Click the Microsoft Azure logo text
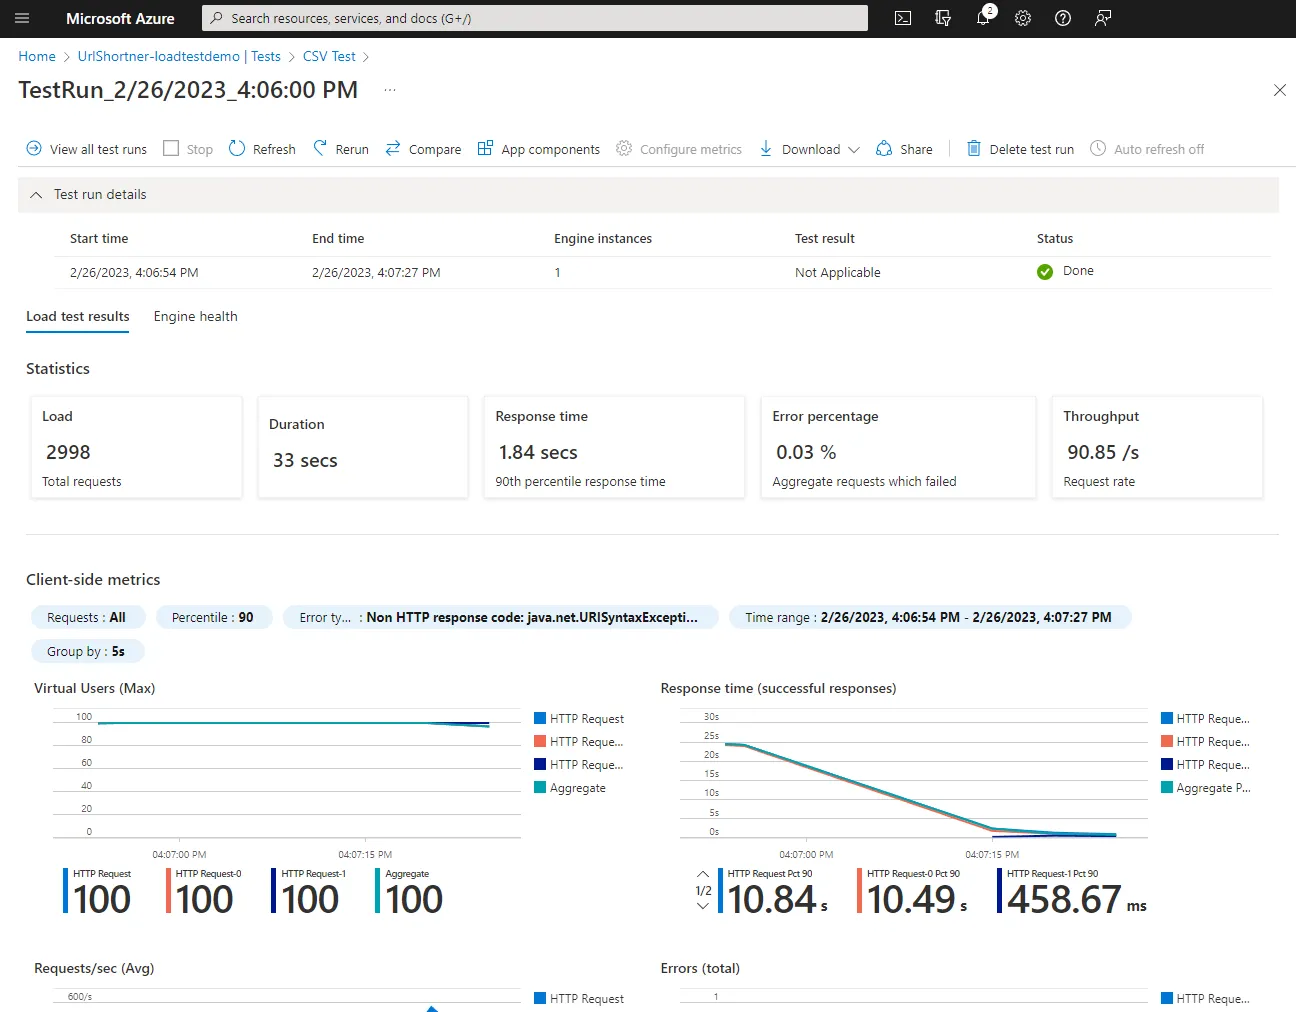The height and width of the screenshot is (1012, 1296). (120, 18)
